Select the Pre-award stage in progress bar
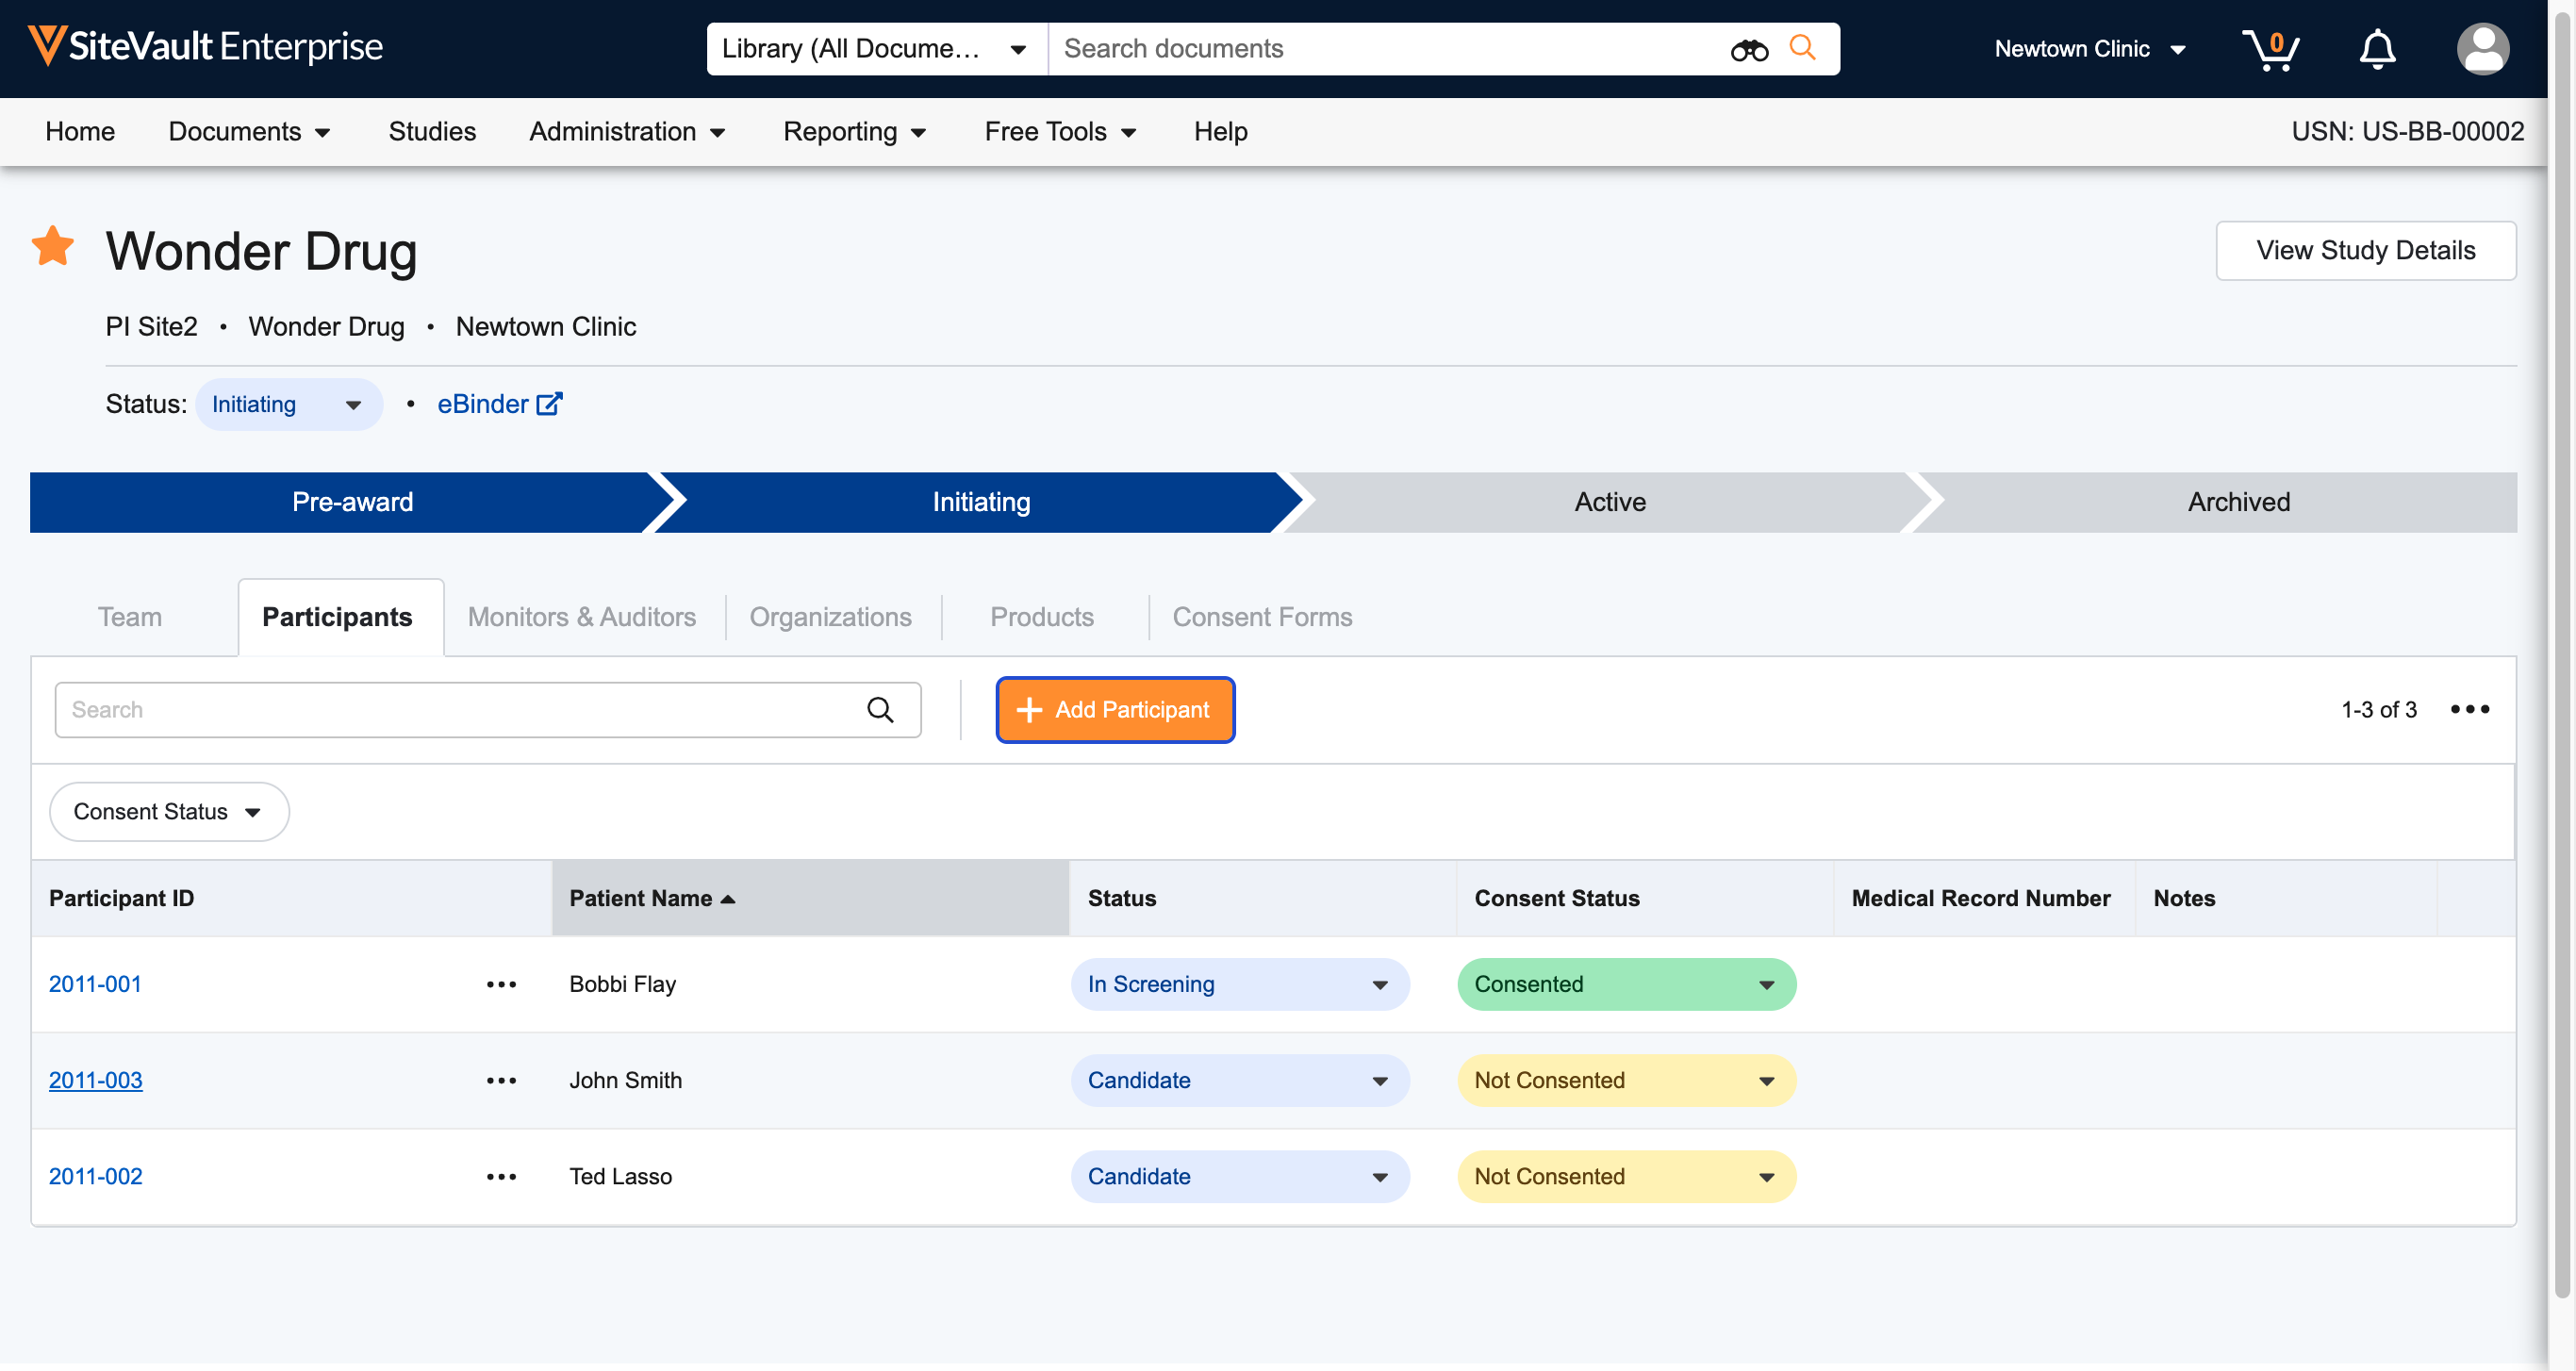Image resolution: width=2576 pixels, height=1371 pixels. pos(352,503)
